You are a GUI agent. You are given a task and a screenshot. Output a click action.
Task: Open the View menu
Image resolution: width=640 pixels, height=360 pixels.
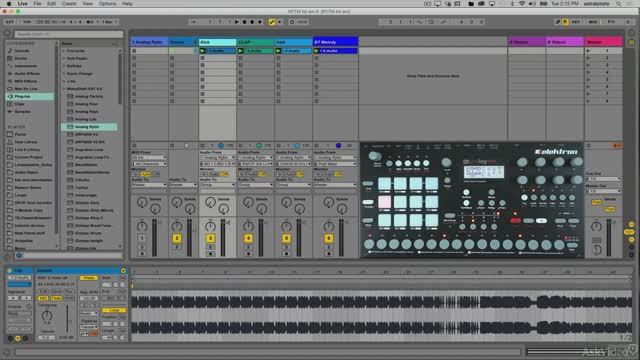pyautogui.click(x=87, y=4)
